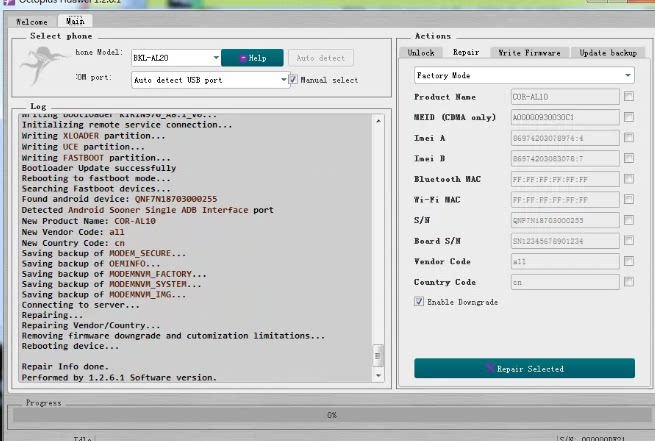Click the Idle status bar text
This screenshot has width=655, height=441.
(82, 438)
